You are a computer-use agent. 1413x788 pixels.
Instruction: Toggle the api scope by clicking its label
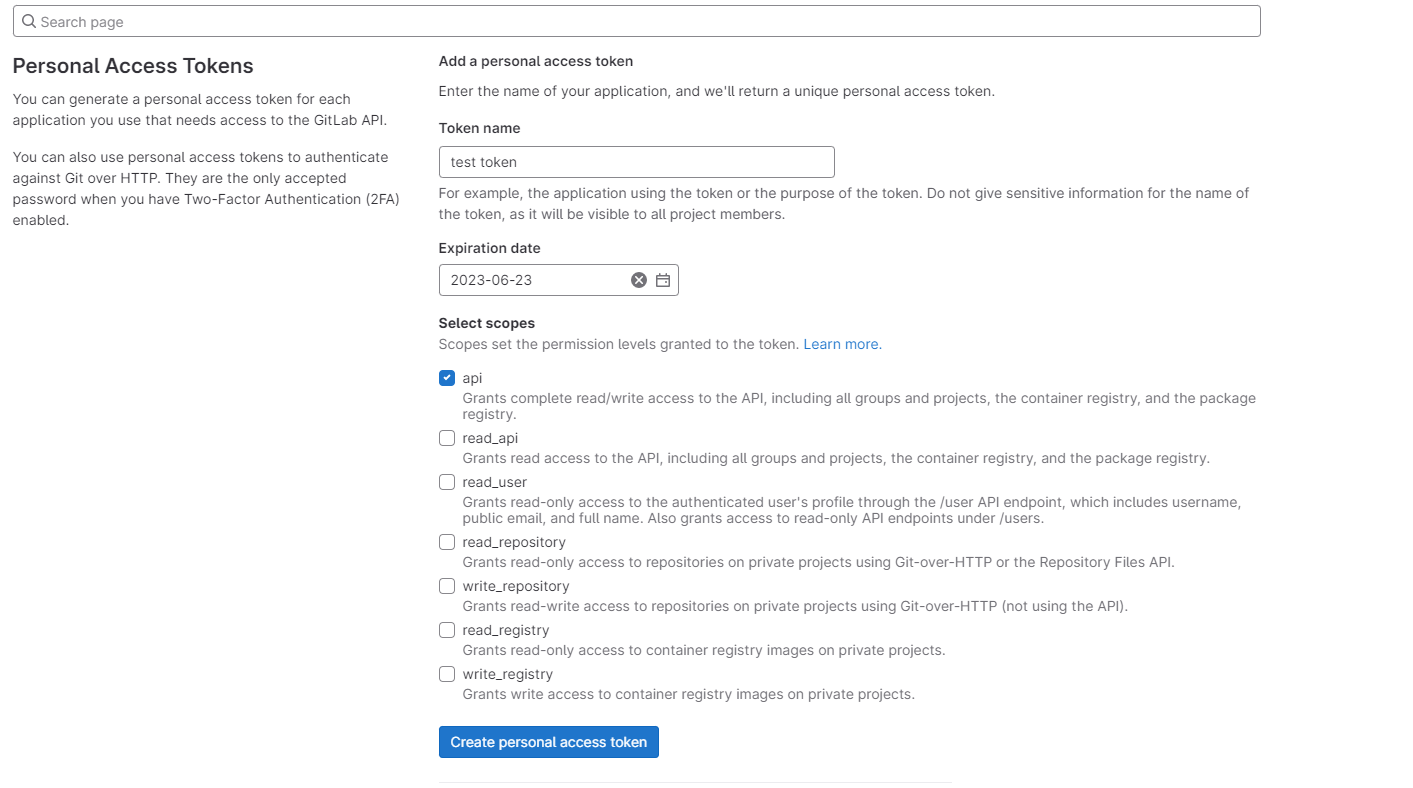[470, 378]
